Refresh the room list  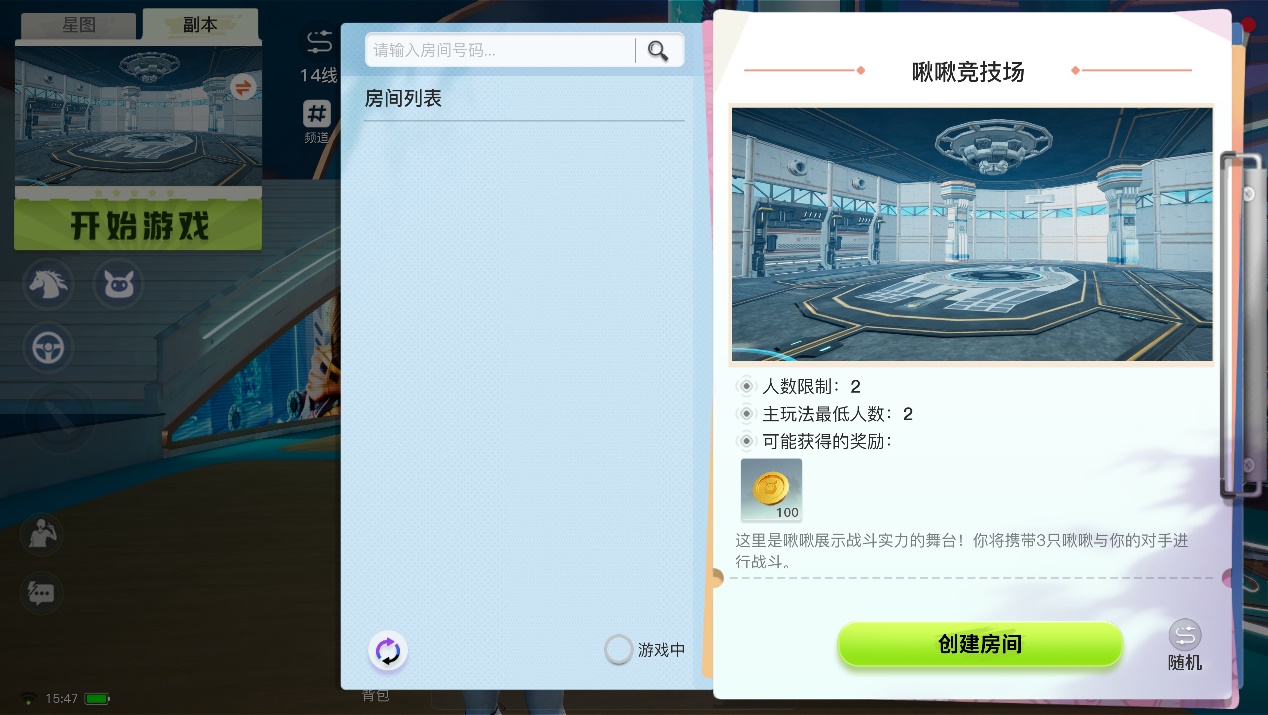click(388, 652)
